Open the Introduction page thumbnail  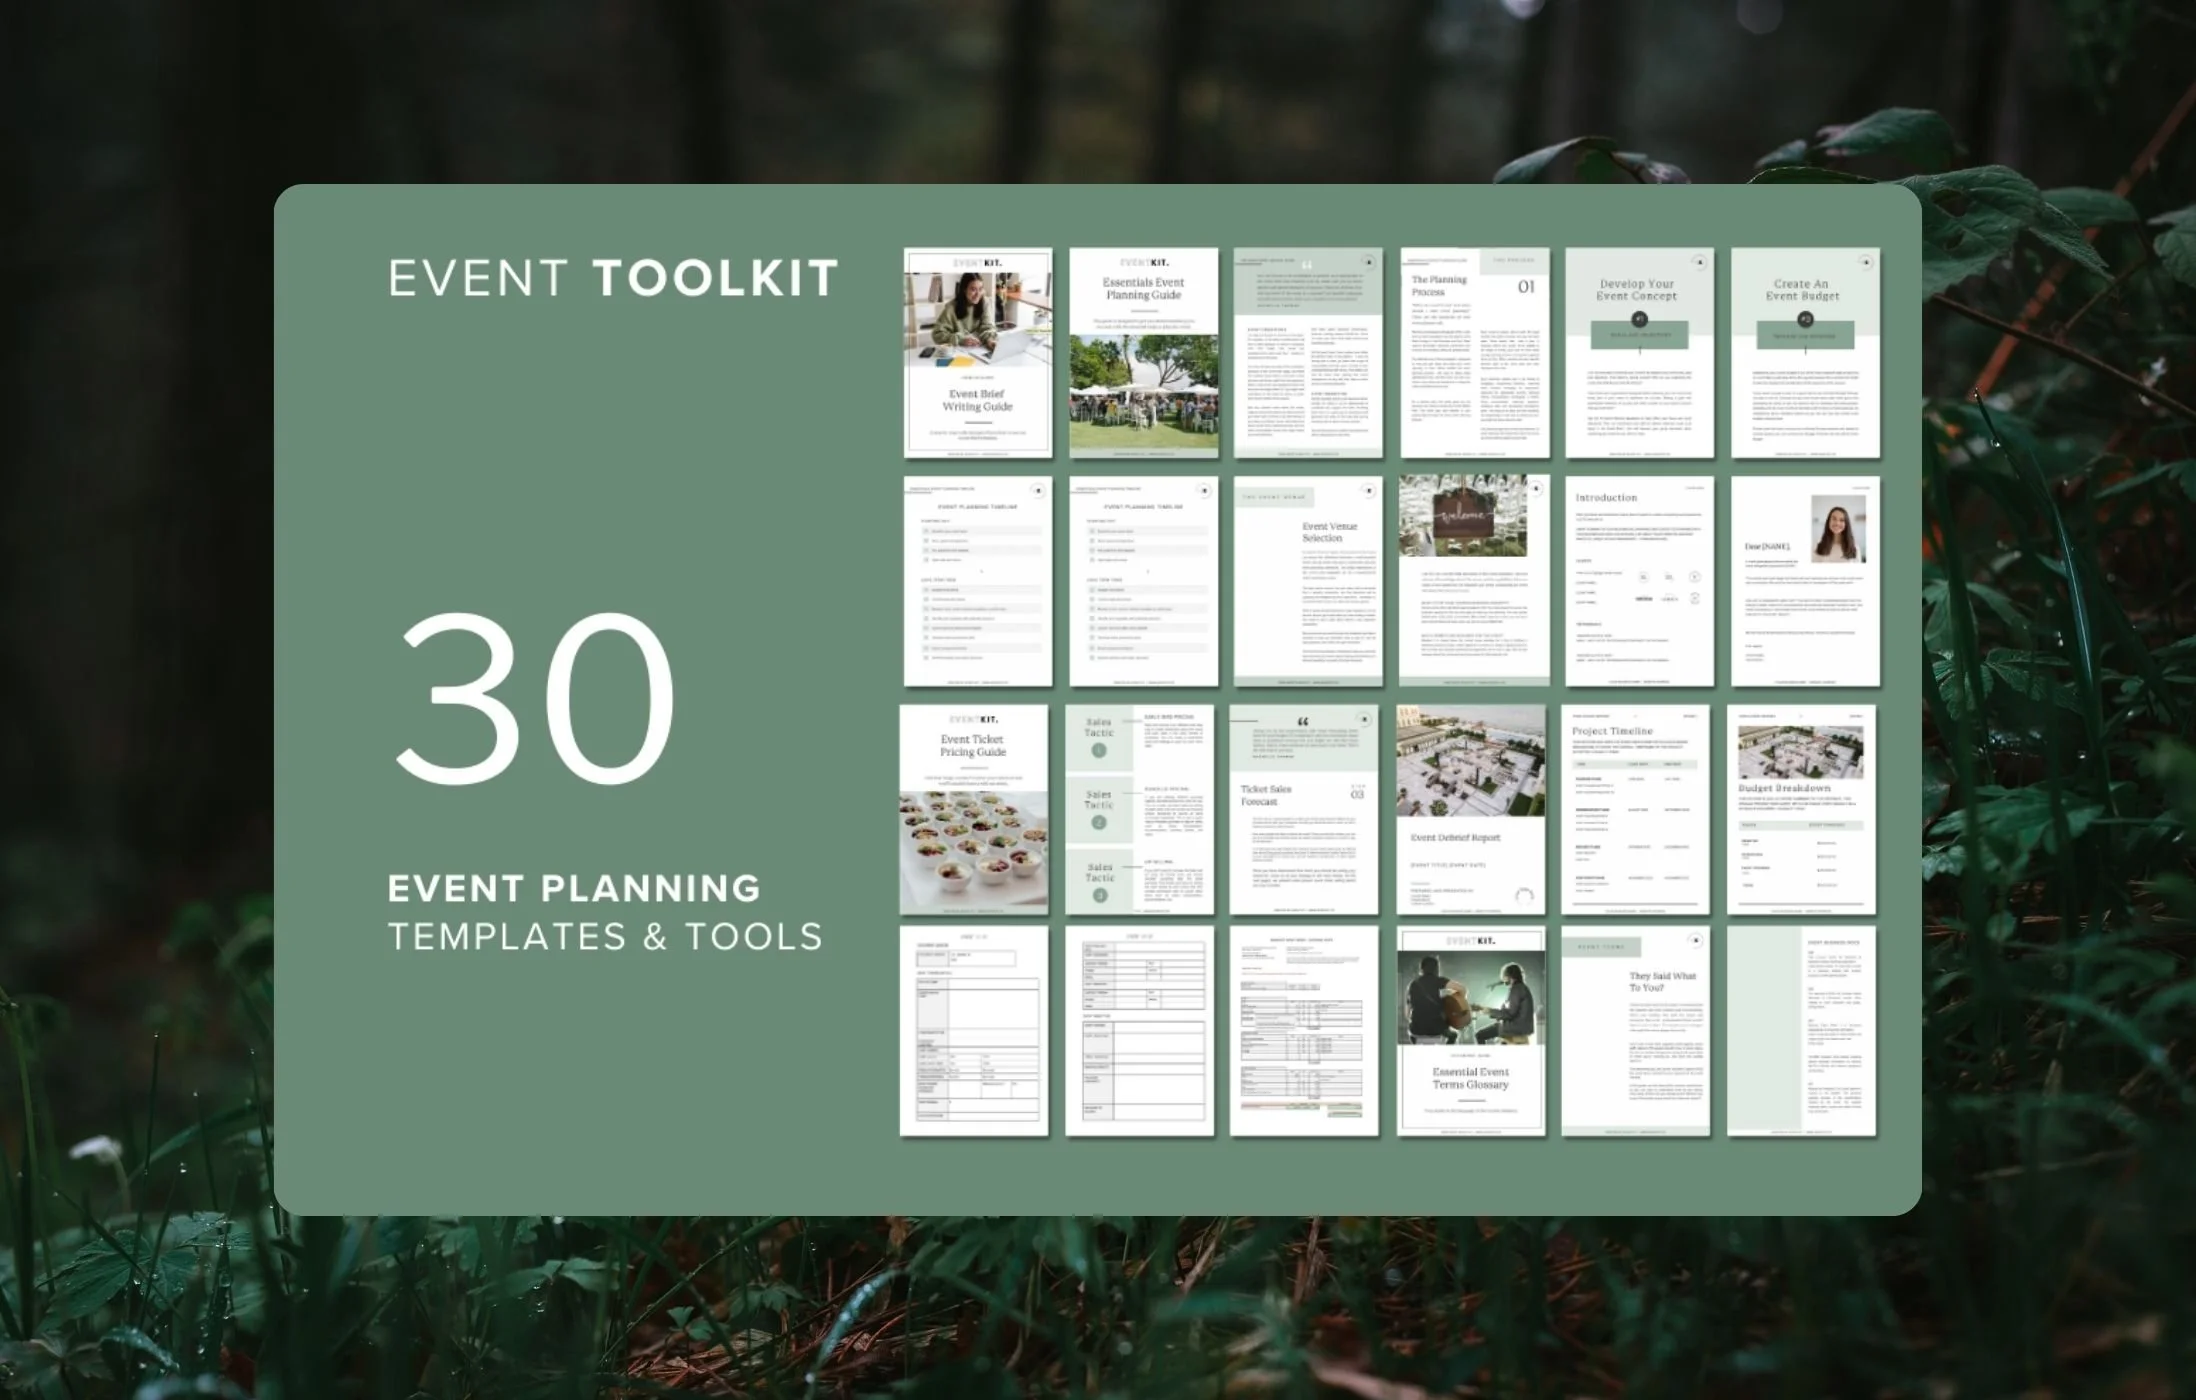tap(1639, 581)
